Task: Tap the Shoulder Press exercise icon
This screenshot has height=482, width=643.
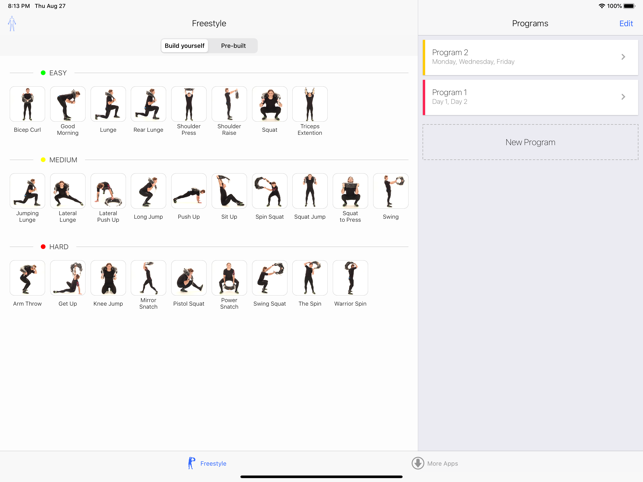Action: pyautogui.click(x=189, y=105)
